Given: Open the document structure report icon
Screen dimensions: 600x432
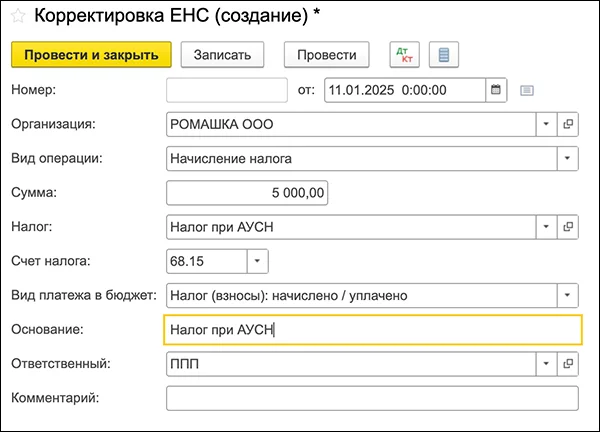Looking at the screenshot, I should pyautogui.click(x=443, y=54).
